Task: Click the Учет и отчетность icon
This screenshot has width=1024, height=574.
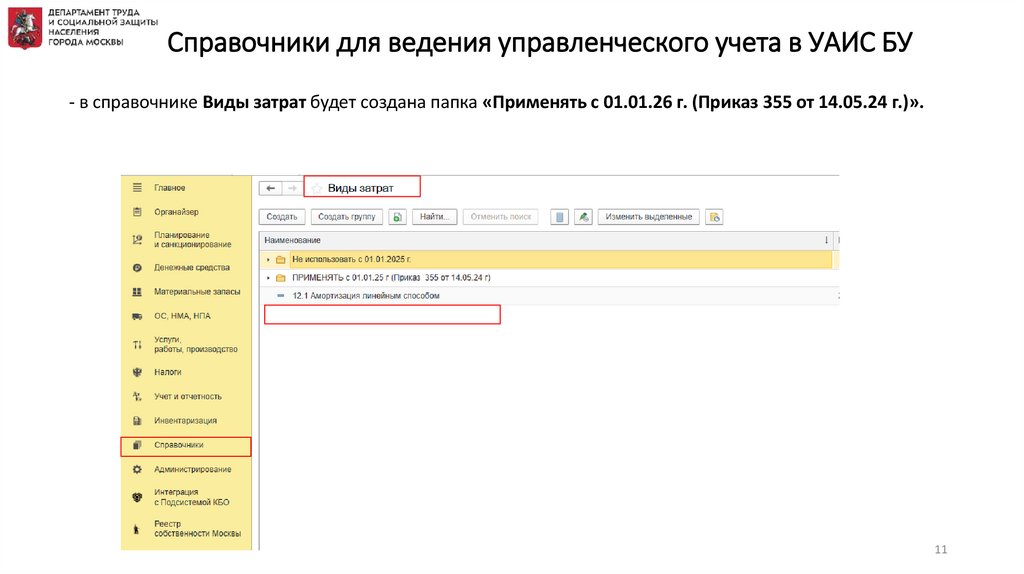Action: coord(137,396)
